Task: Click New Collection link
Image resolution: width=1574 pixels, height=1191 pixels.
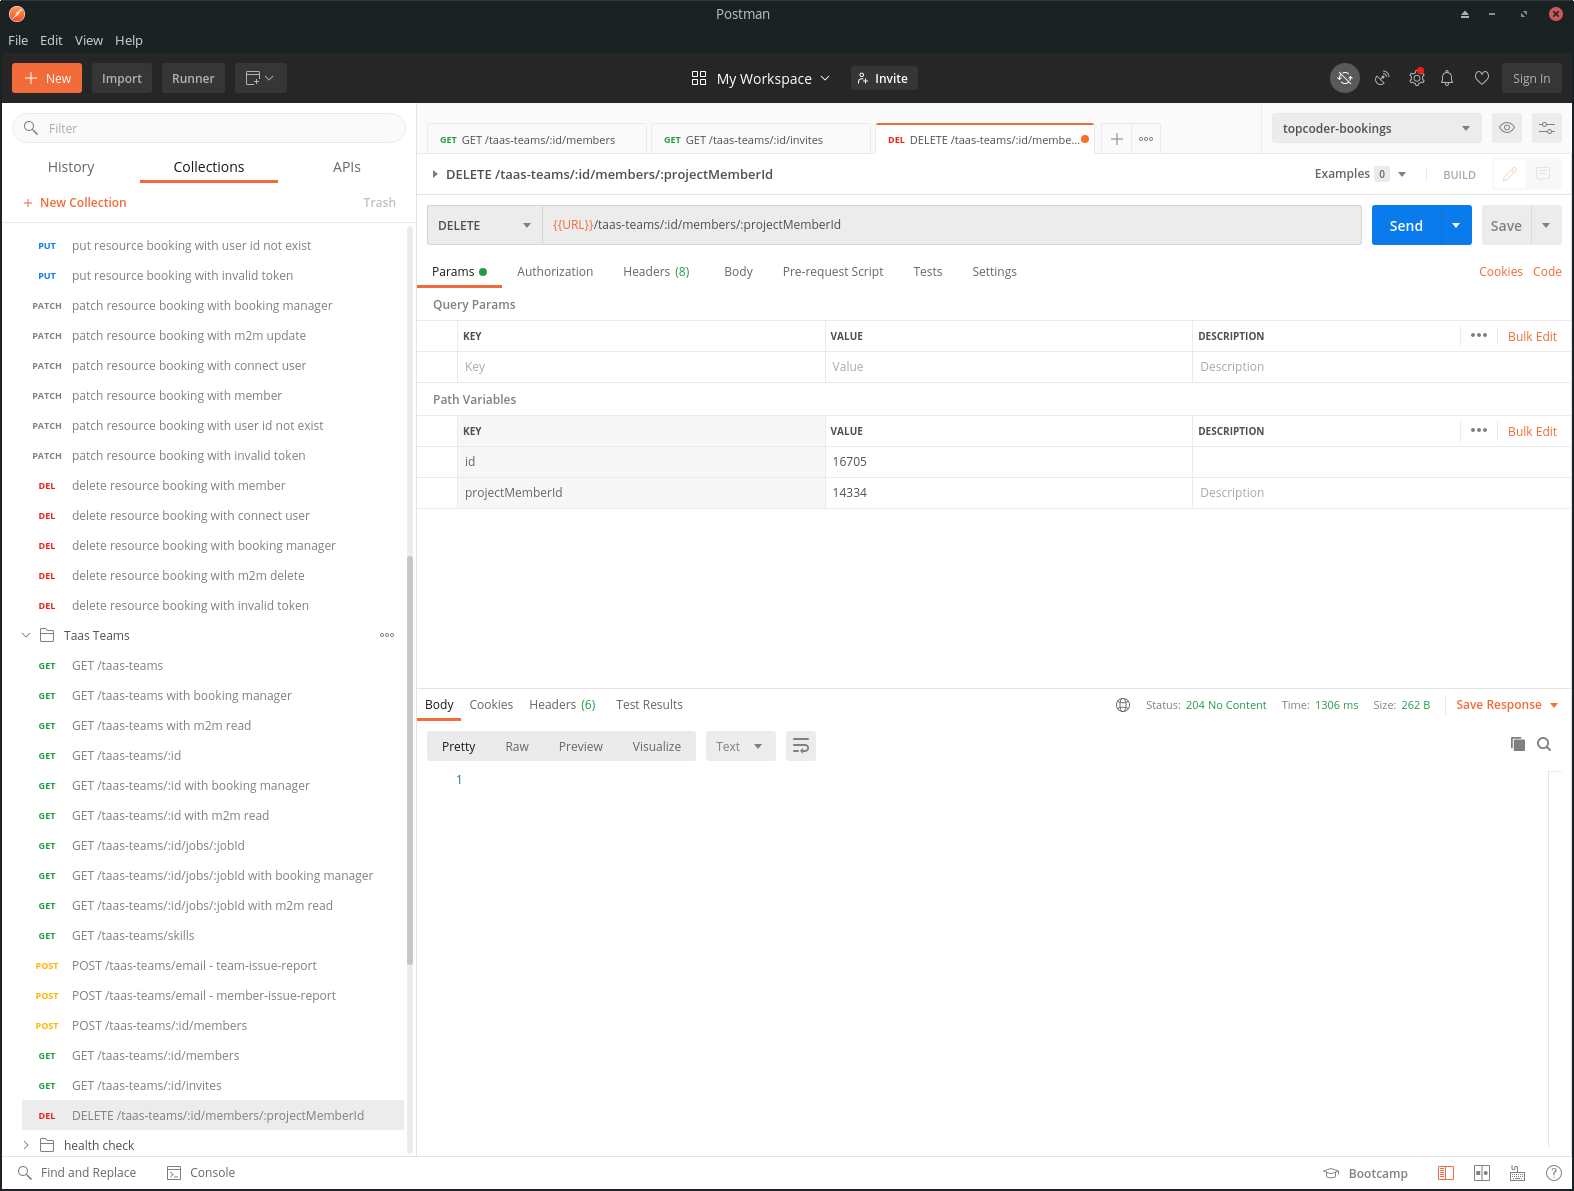Action: tap(75, 202)
